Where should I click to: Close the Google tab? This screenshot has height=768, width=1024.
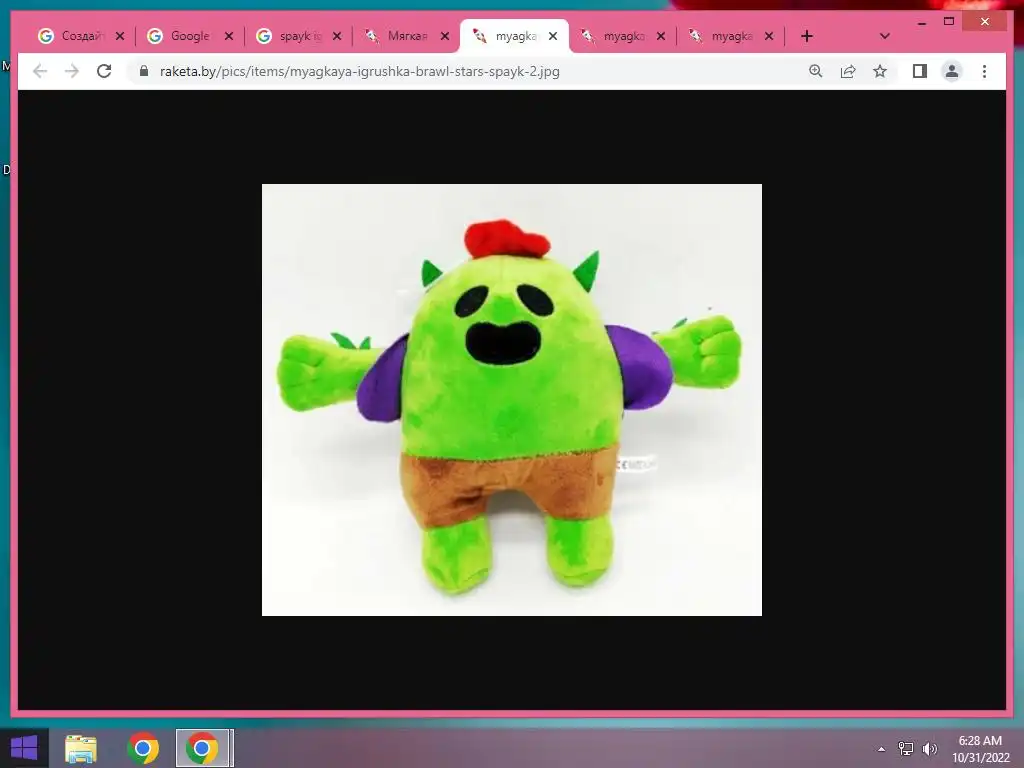coord(229,36)
